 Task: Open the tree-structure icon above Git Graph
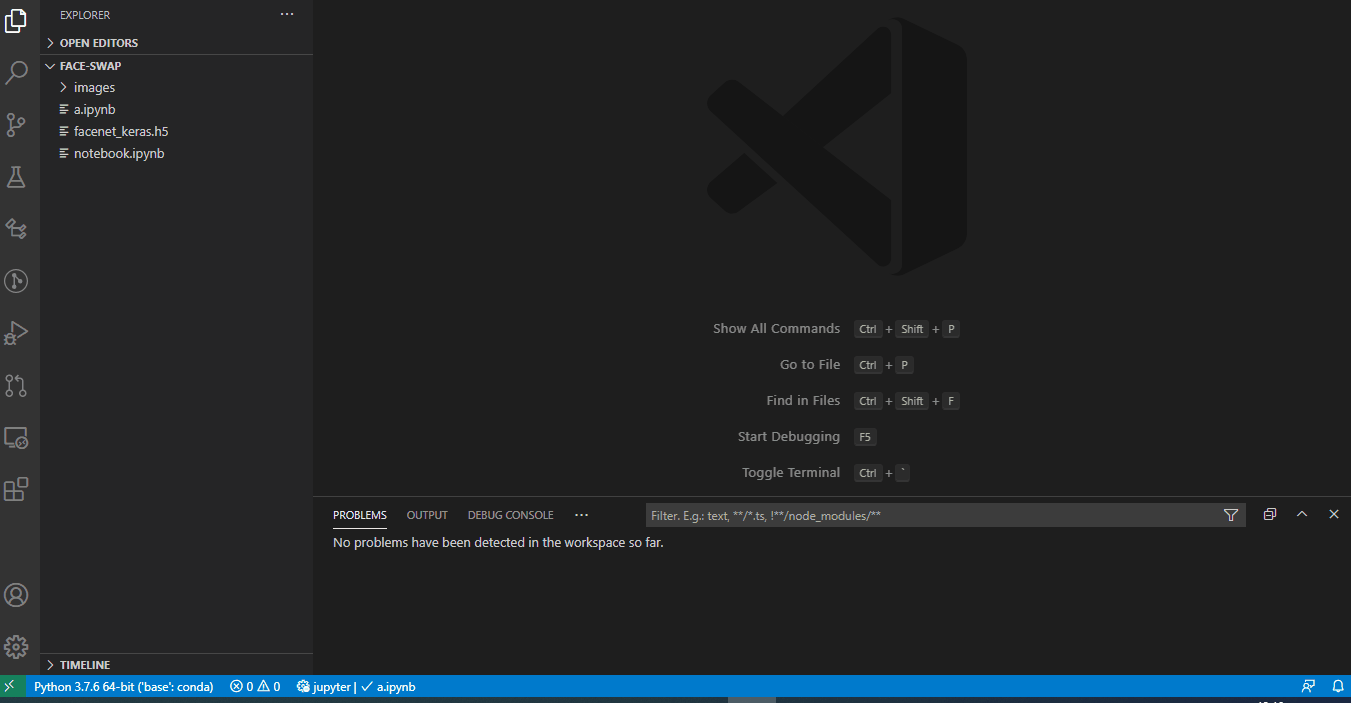point(16,229)
